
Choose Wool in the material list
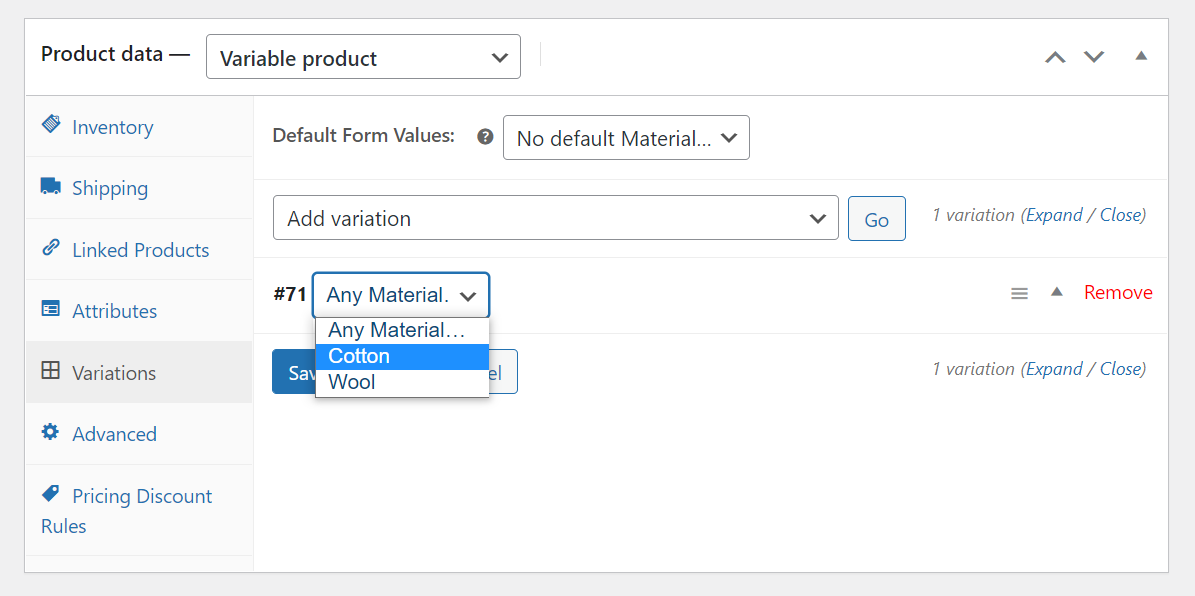[x=402, y=382]
